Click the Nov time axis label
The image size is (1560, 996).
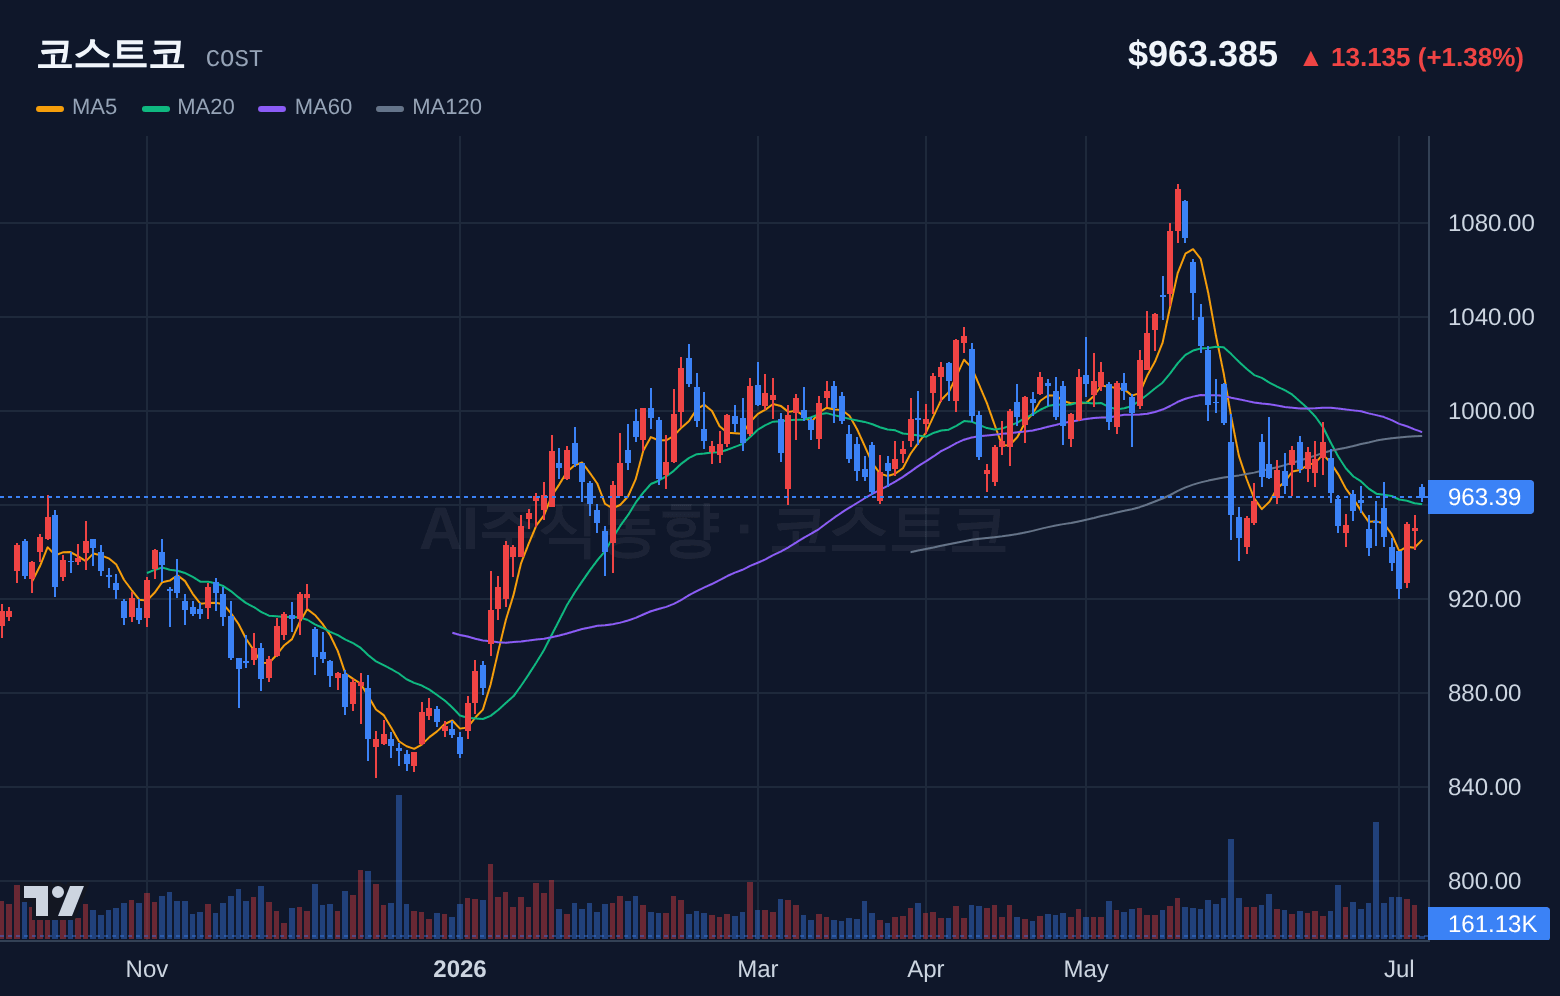[x=147, y=969]
